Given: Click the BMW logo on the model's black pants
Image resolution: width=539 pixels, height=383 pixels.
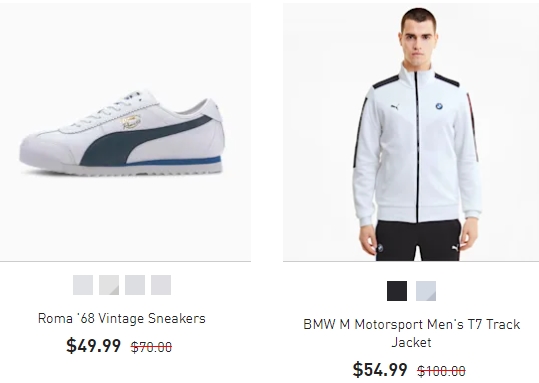Looking at the screenshot, I should tap(380, 248).
